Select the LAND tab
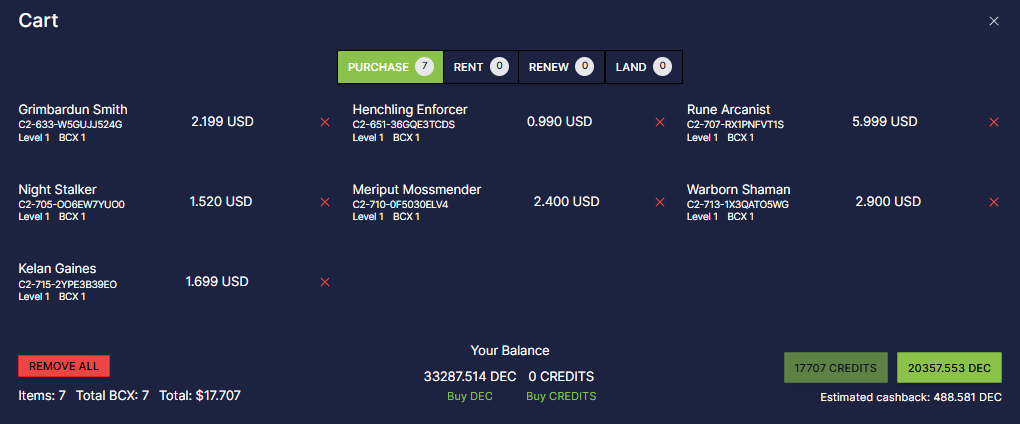 click(x=643, y=67)
